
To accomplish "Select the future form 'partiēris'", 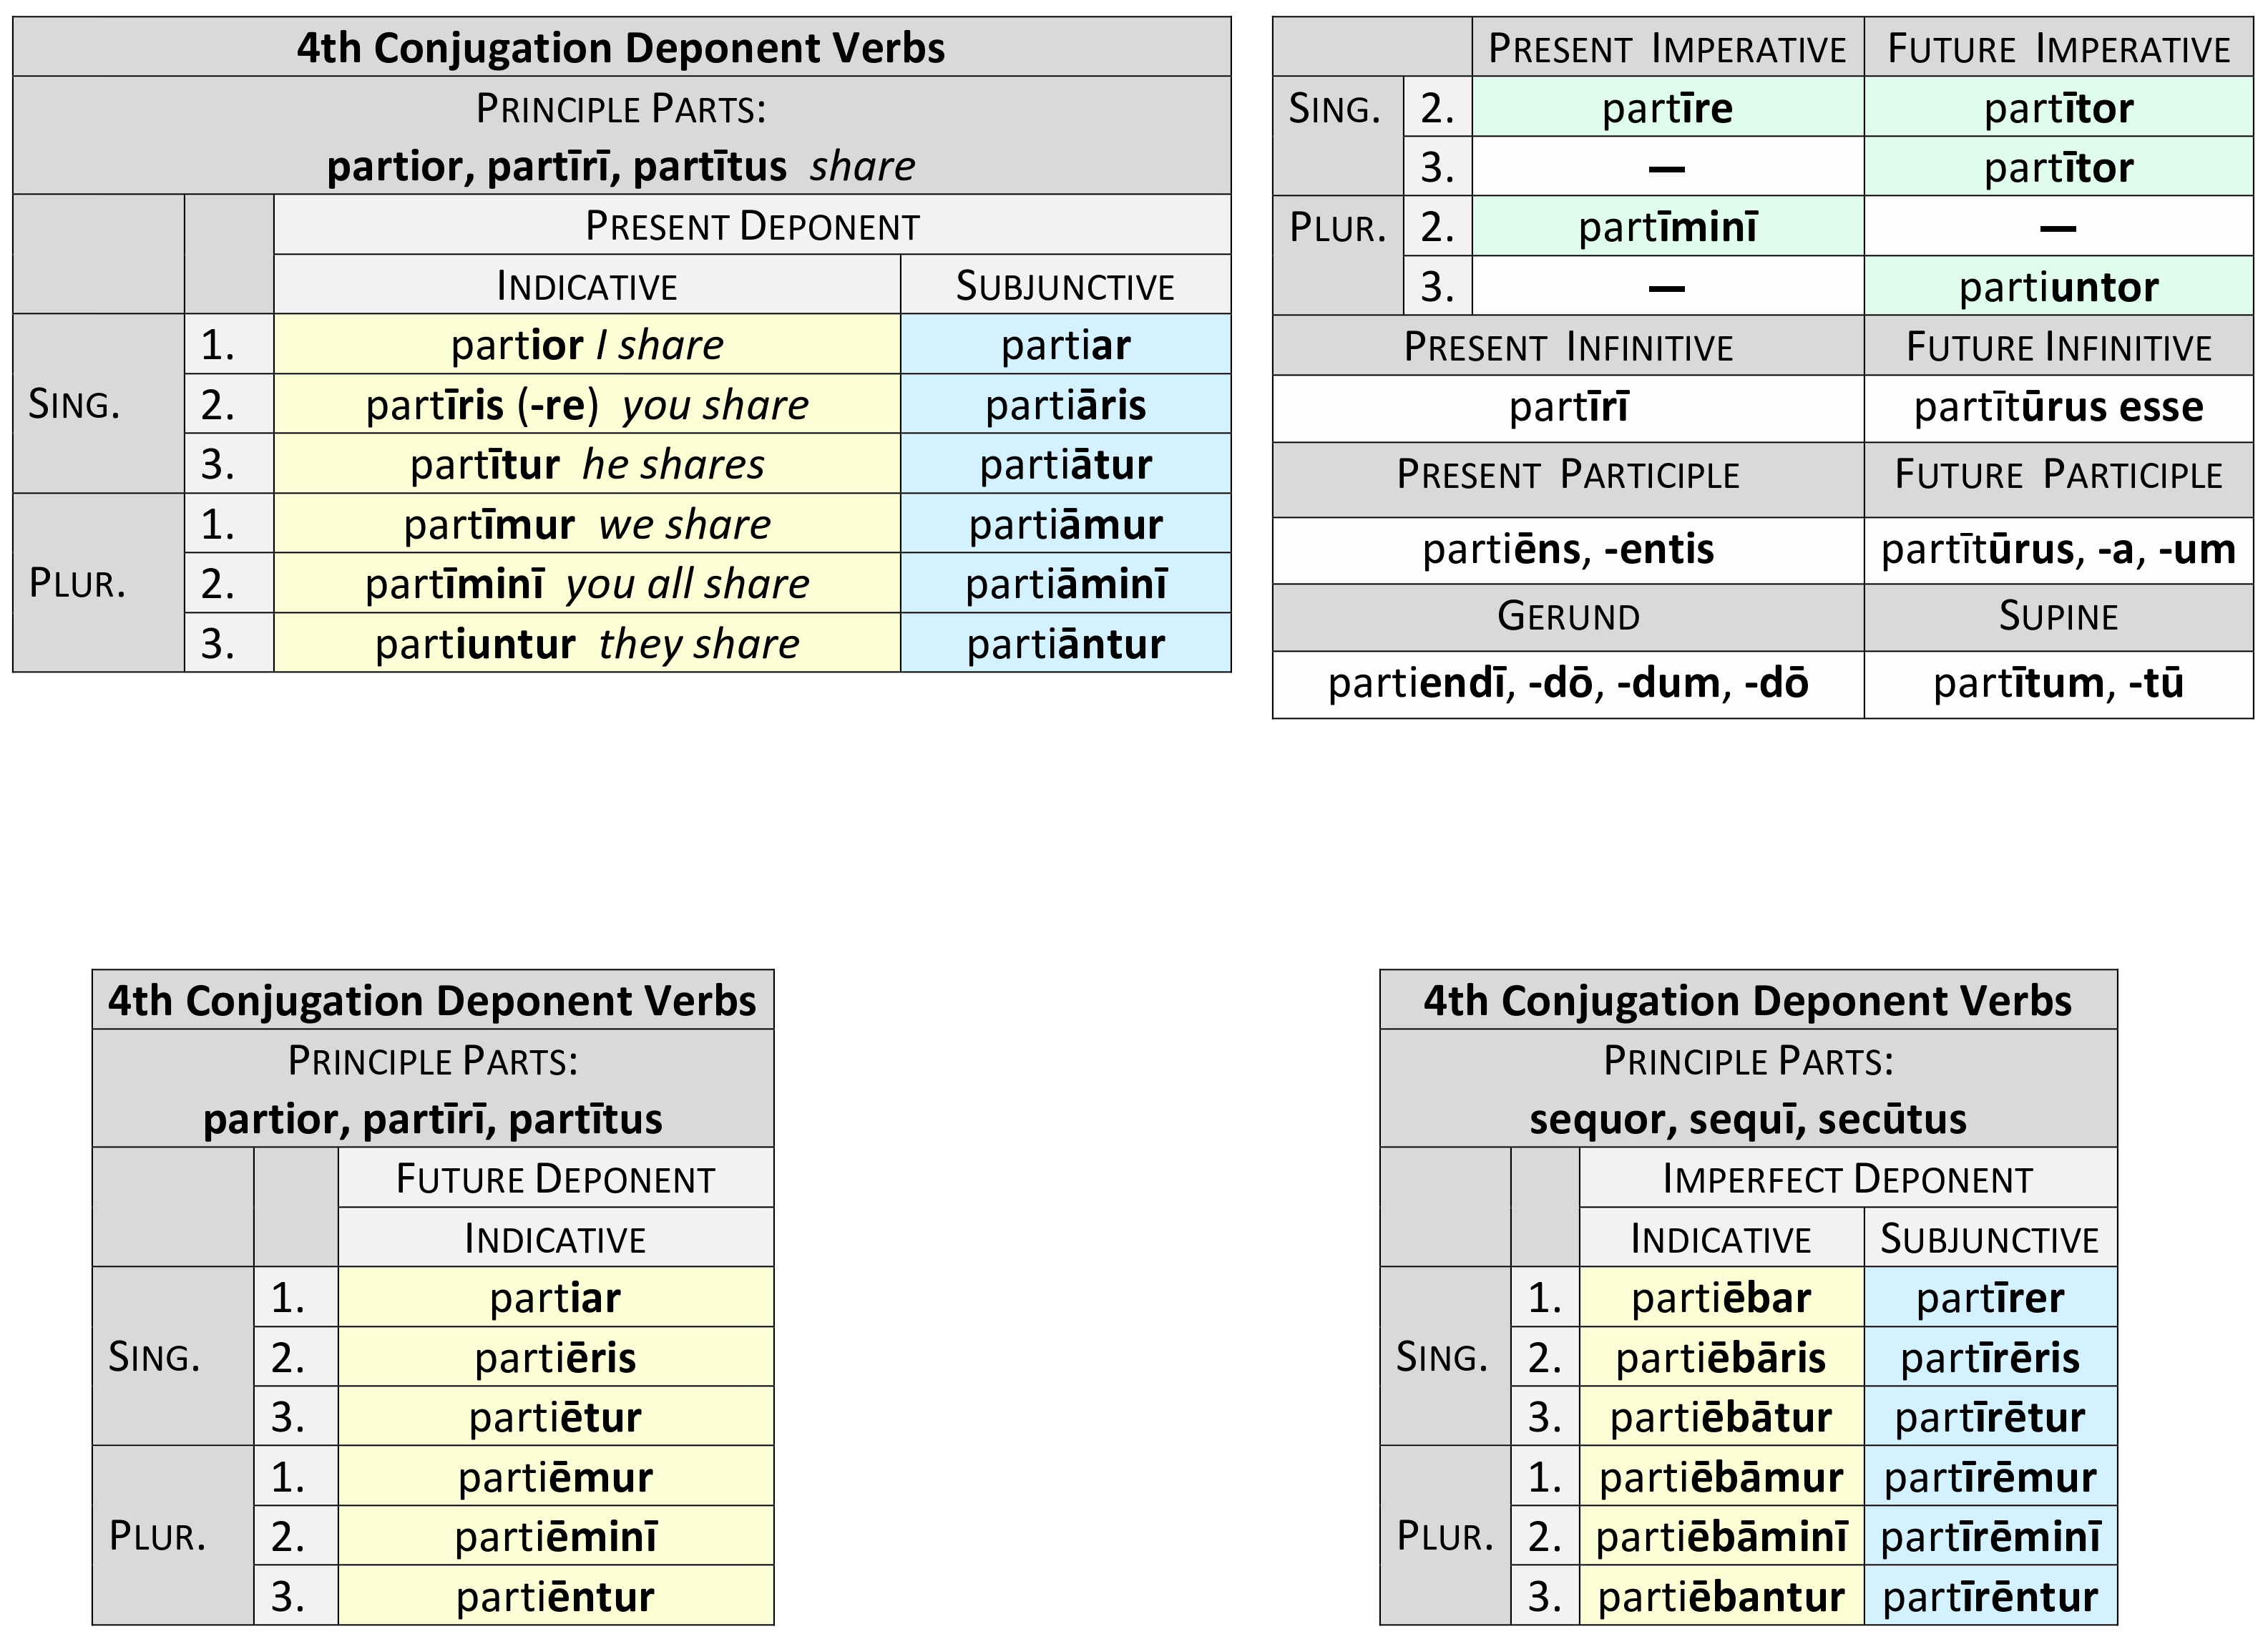I will point(555,1358).
